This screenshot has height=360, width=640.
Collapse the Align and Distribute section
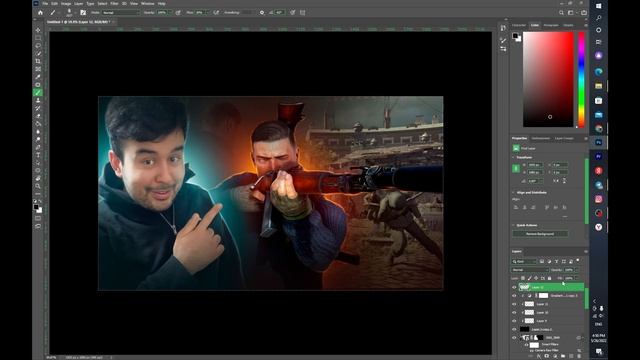point(513,192)
